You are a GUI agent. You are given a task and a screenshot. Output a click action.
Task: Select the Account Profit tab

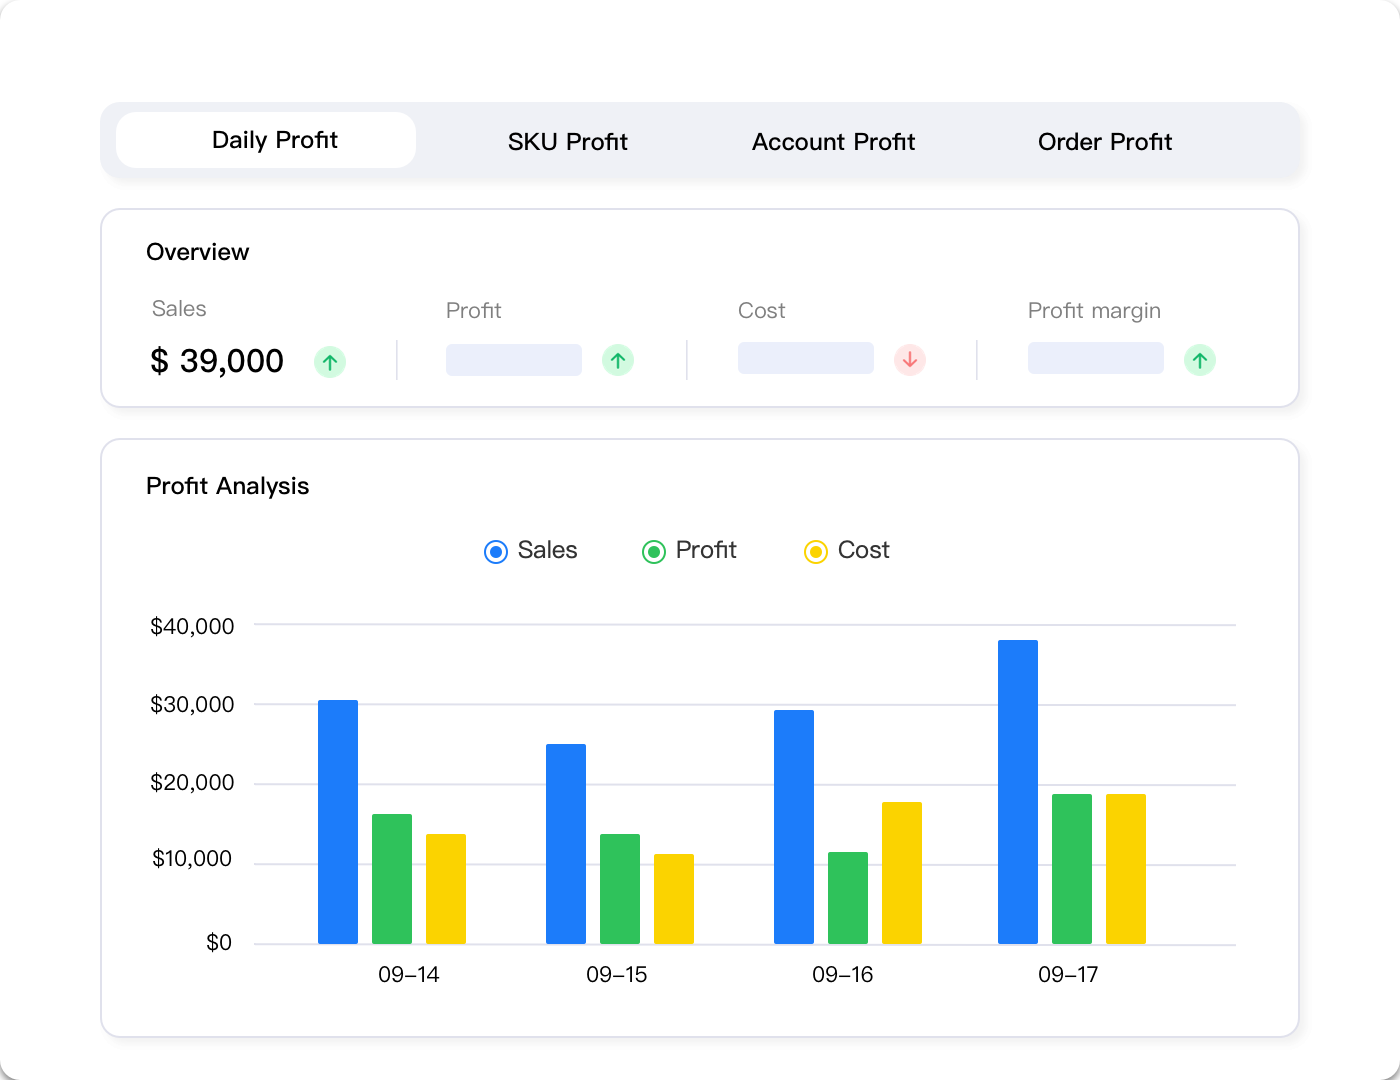click(x=833, y=141)
